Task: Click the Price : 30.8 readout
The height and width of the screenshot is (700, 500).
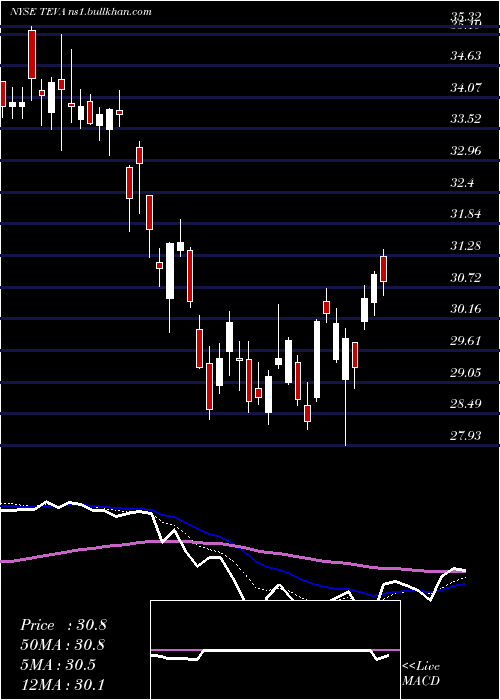Action: (63, 625)
